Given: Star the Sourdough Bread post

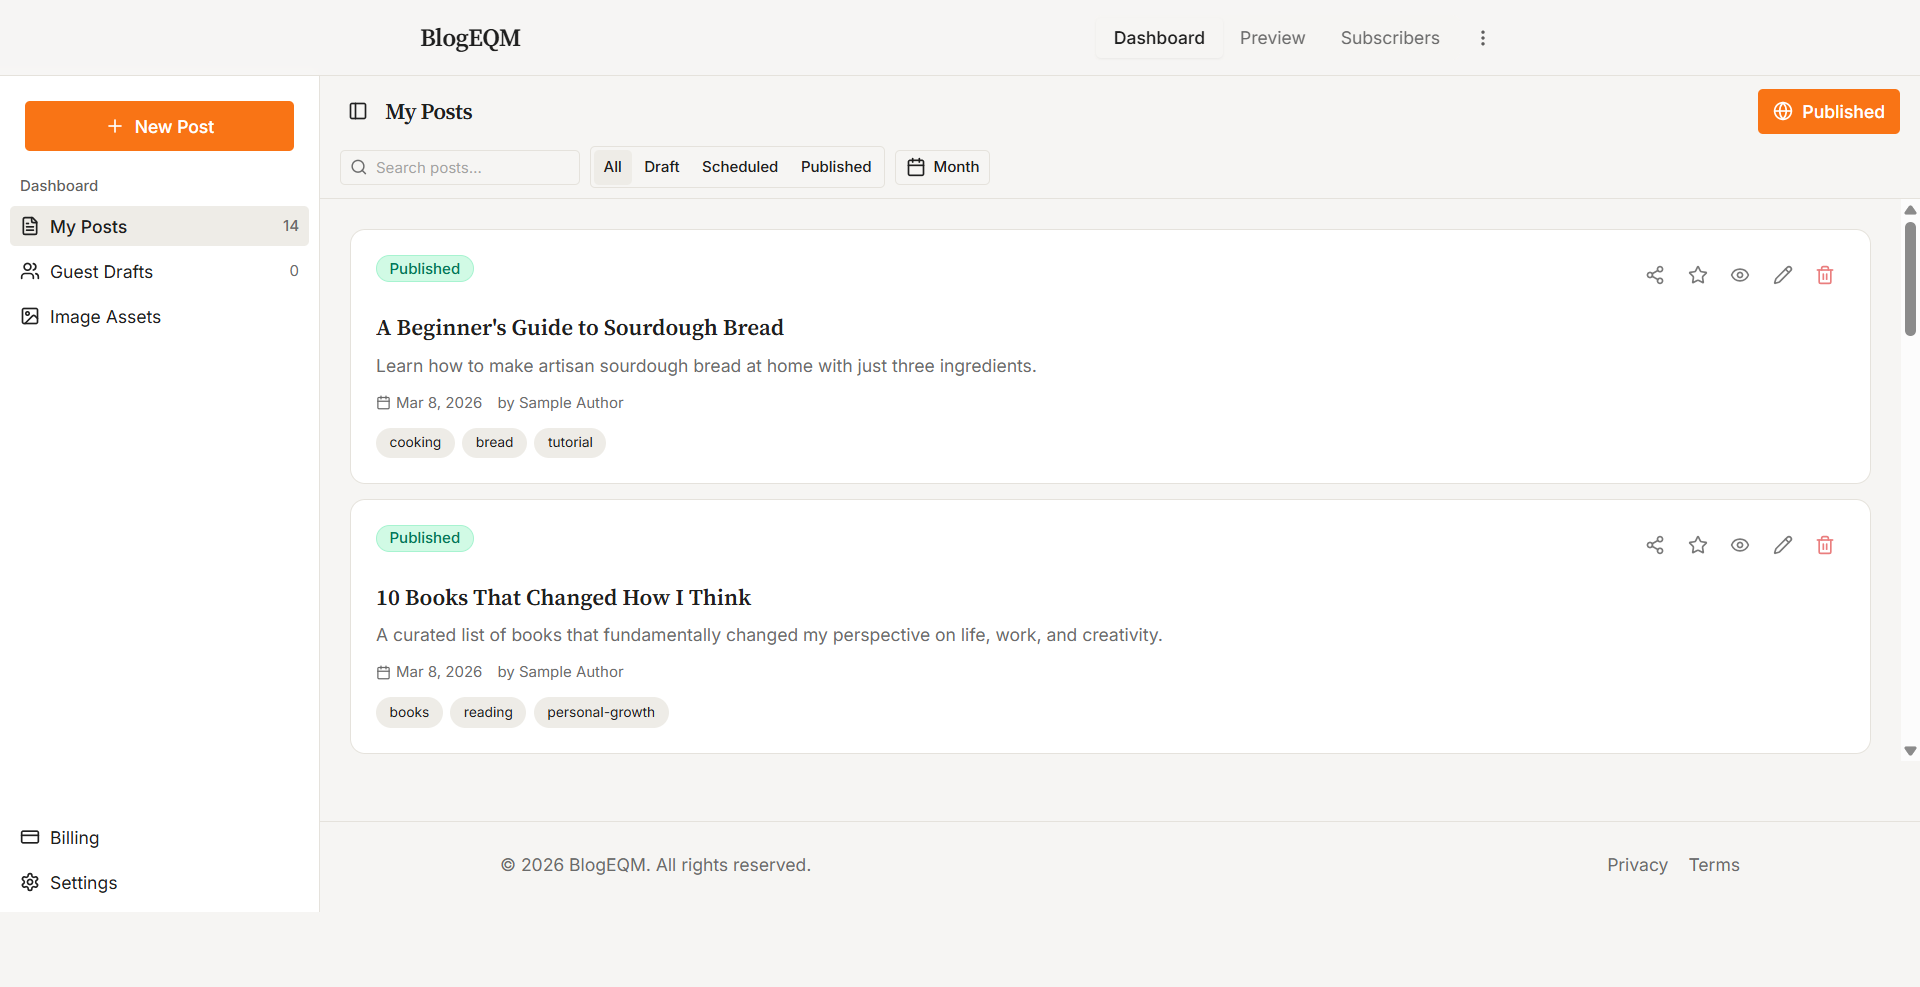Looking at the screenshot, I should [1698, 275].
